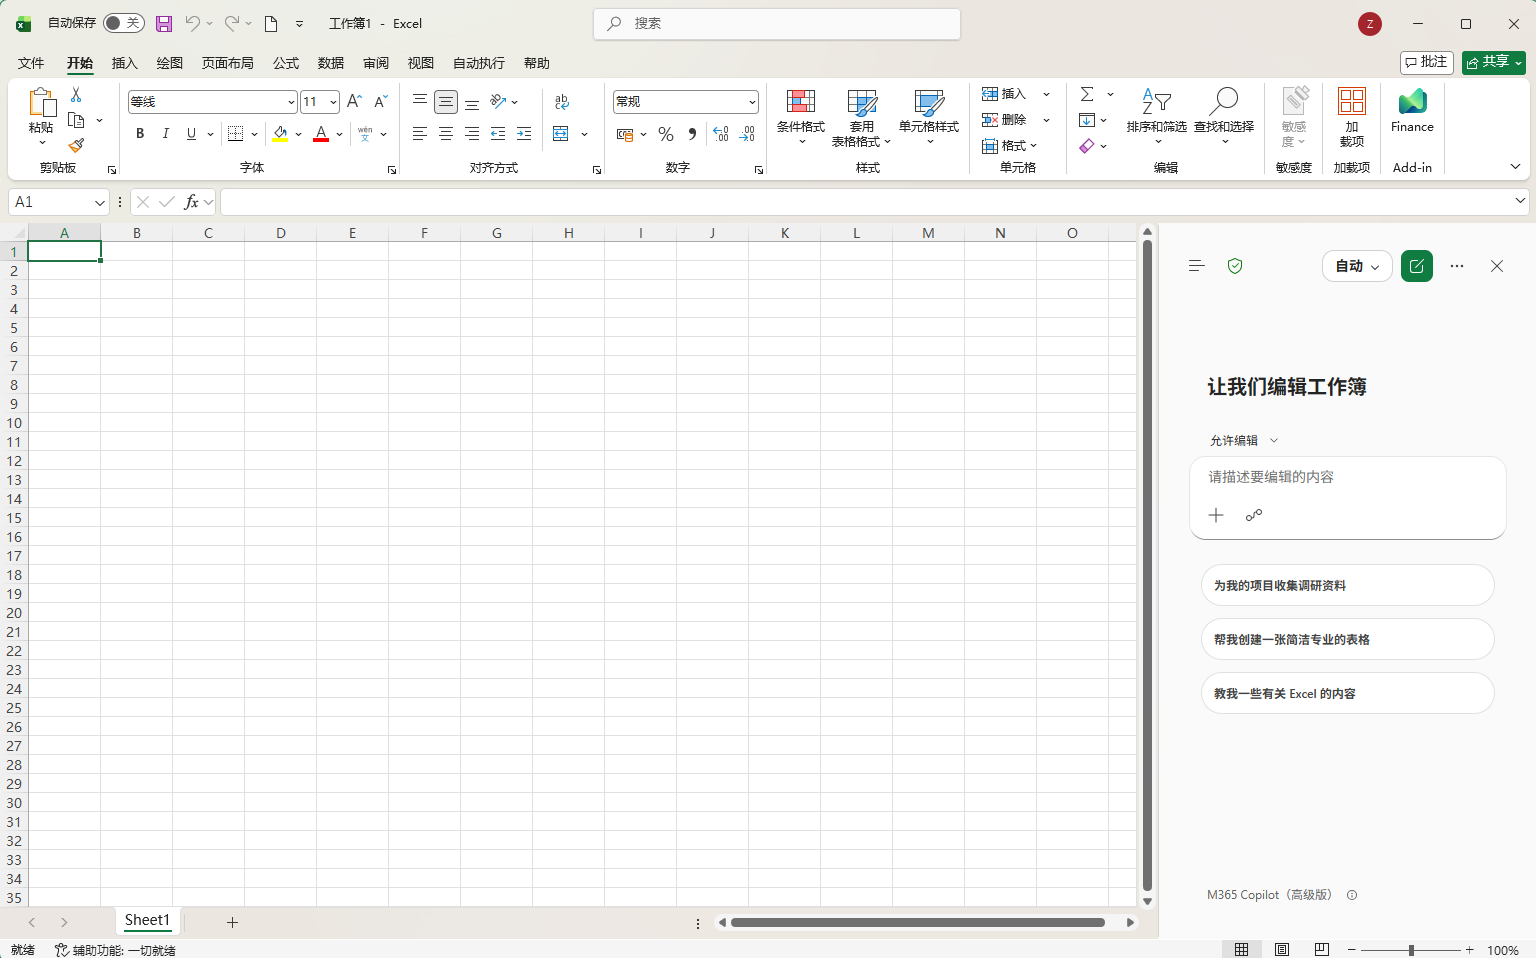Click suggestion 帮我创建一张简洁专业的表格
The width and height of the screenshot is (1536, 958).
[x=1348, y=639]
